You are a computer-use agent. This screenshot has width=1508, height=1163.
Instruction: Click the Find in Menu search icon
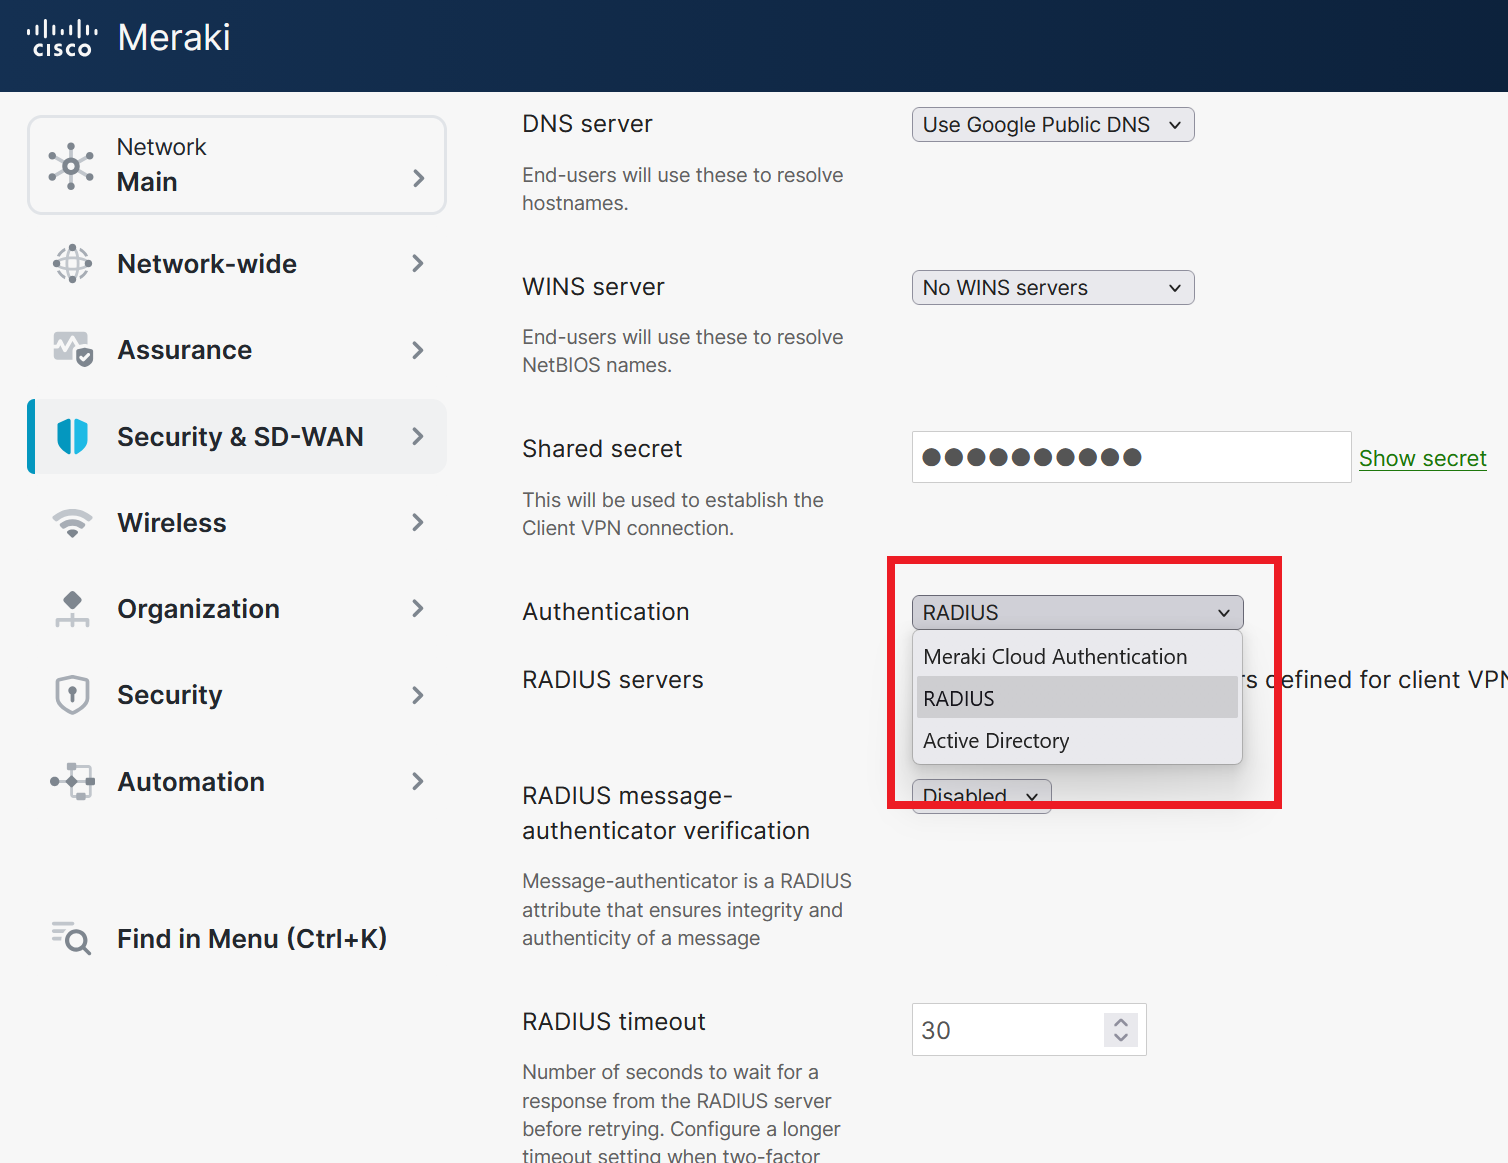(71, 938)
